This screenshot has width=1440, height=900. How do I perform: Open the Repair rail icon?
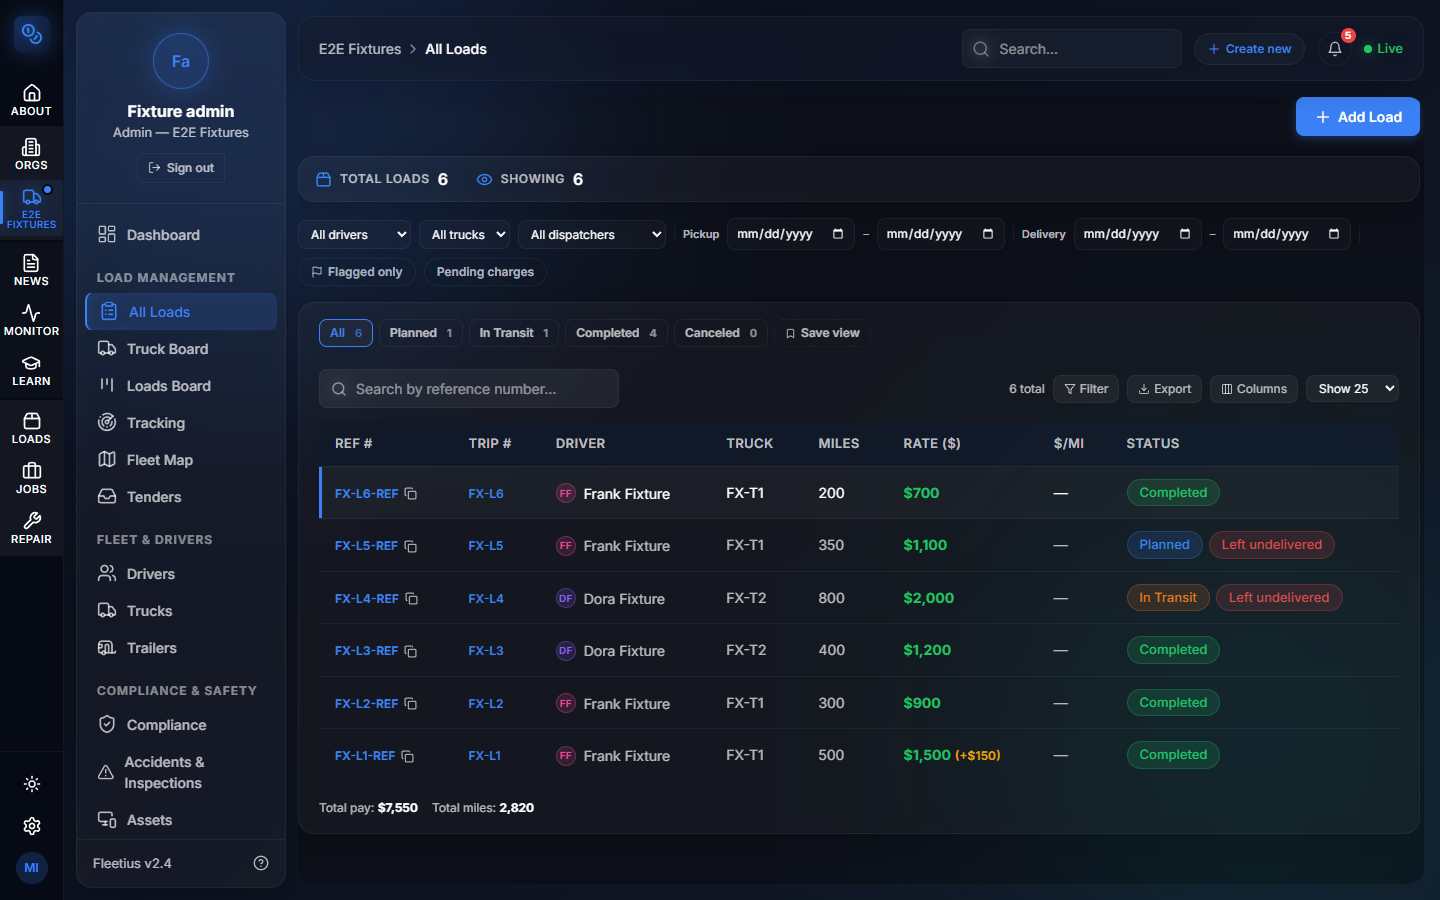tap(31, 528)
